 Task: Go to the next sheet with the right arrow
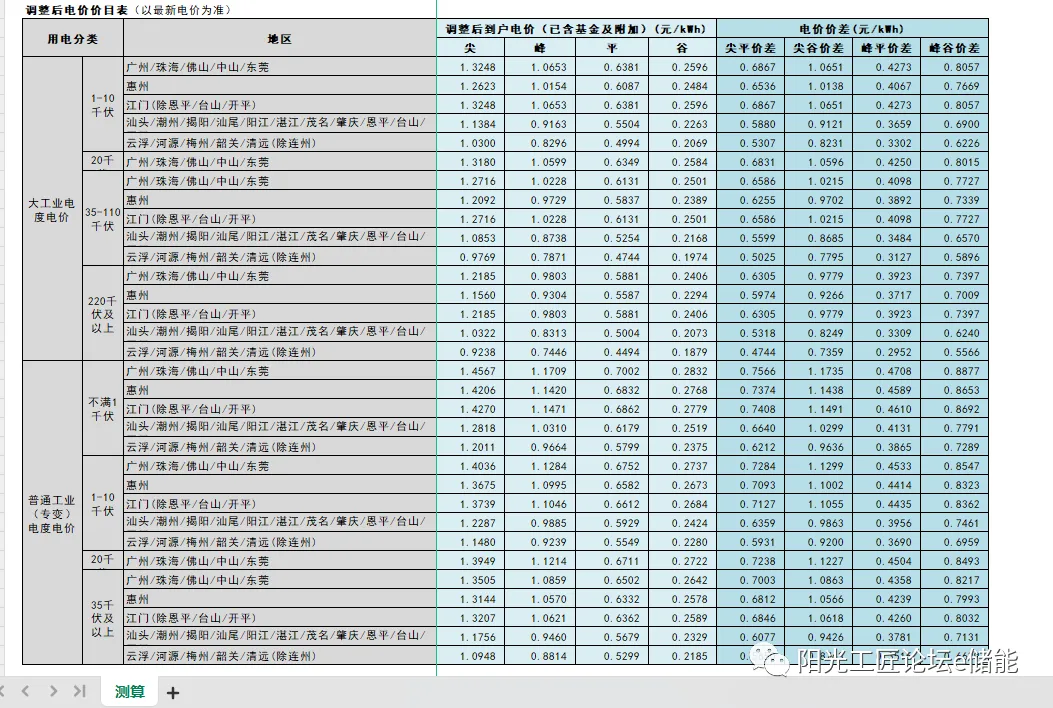pyautogui.click(x=53, y=691)
